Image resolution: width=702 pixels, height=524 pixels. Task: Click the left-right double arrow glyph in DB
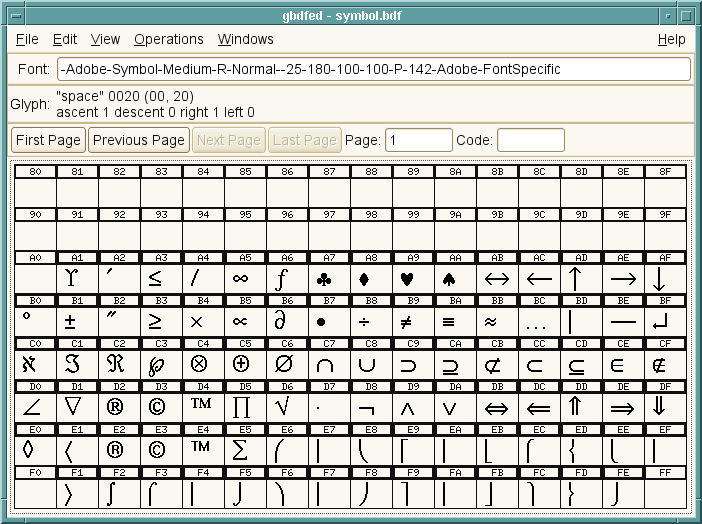[x=496, y=407]
